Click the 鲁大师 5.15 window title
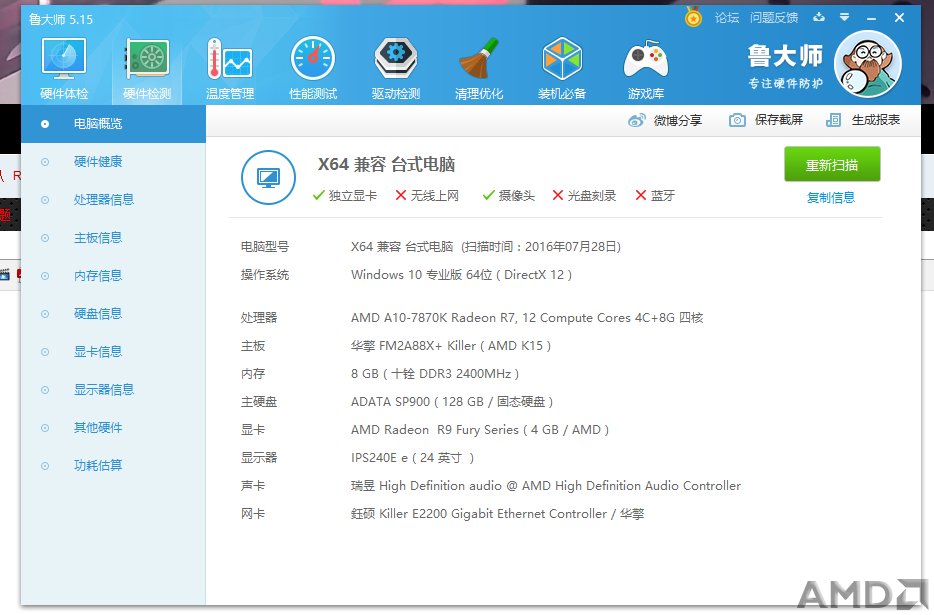 [x=61, y=20]
